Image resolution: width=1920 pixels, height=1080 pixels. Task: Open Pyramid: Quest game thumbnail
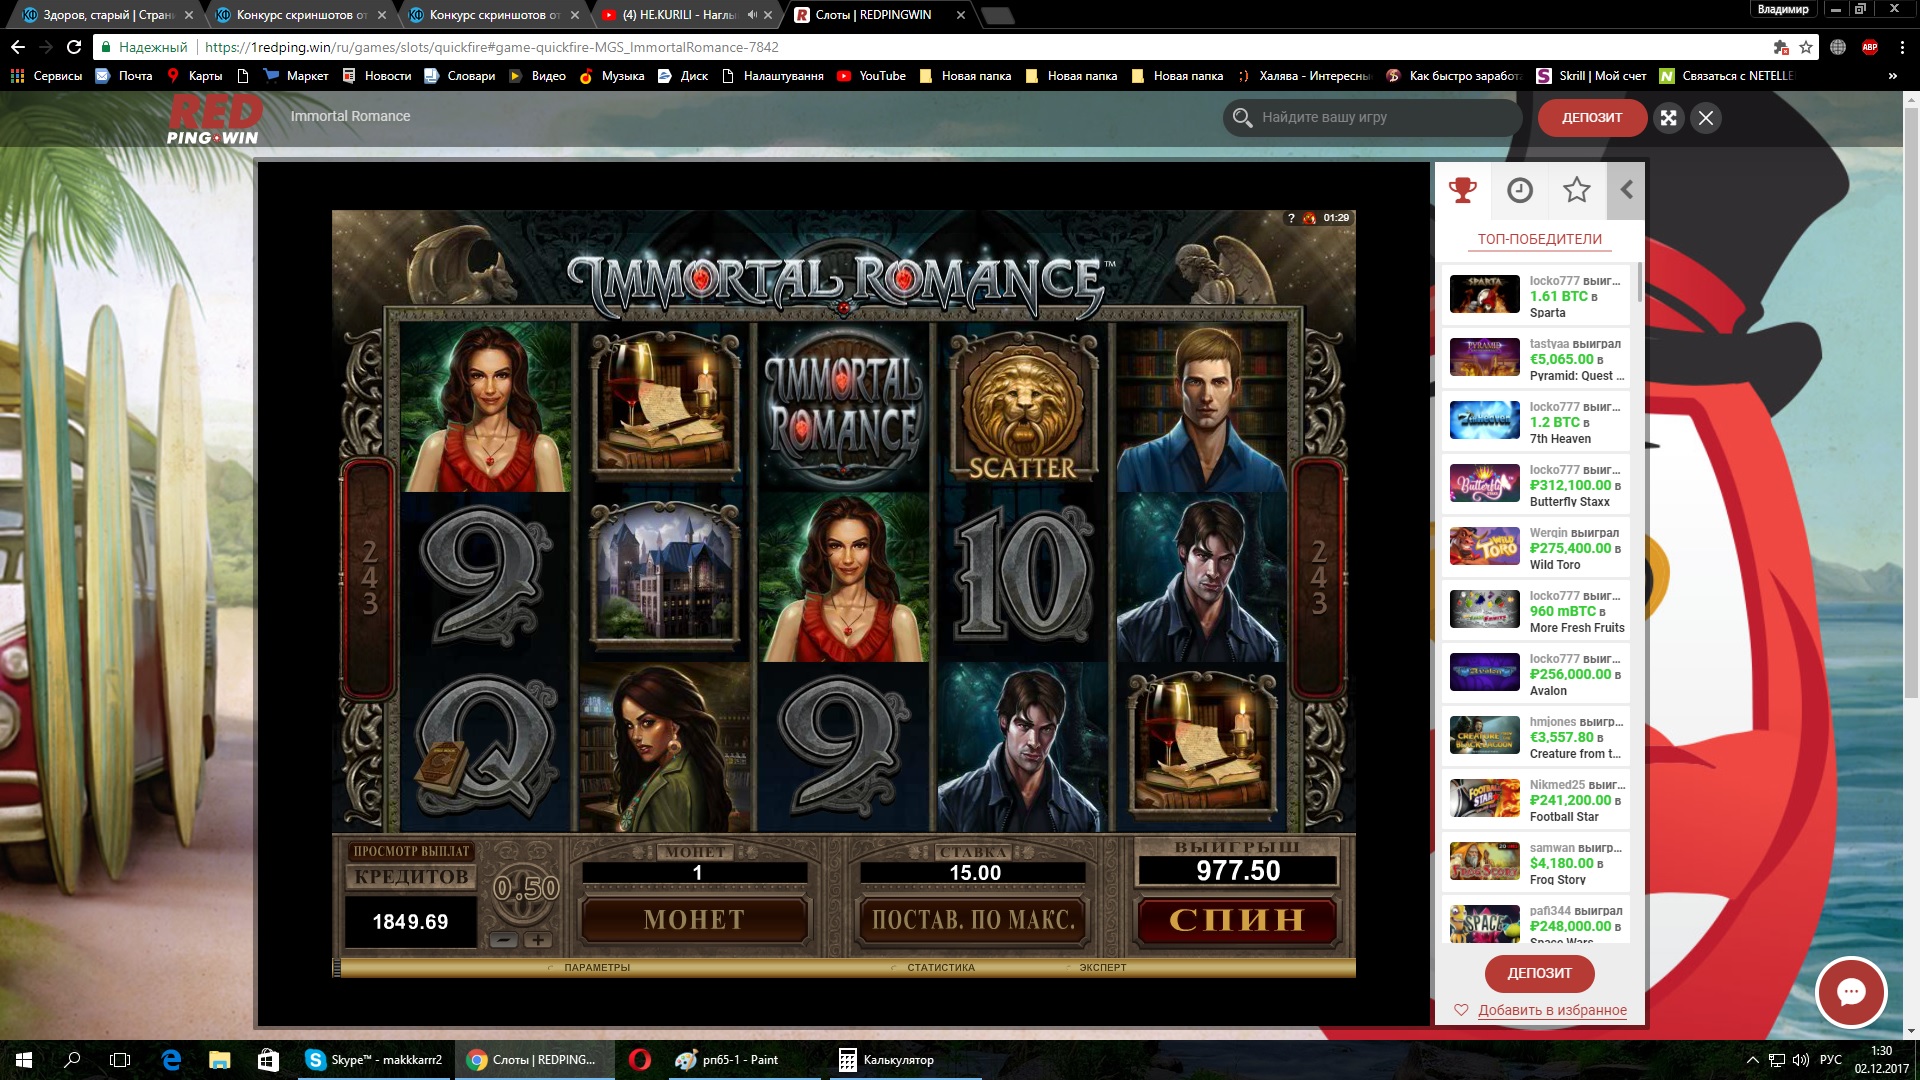(x=1484, y=358)
